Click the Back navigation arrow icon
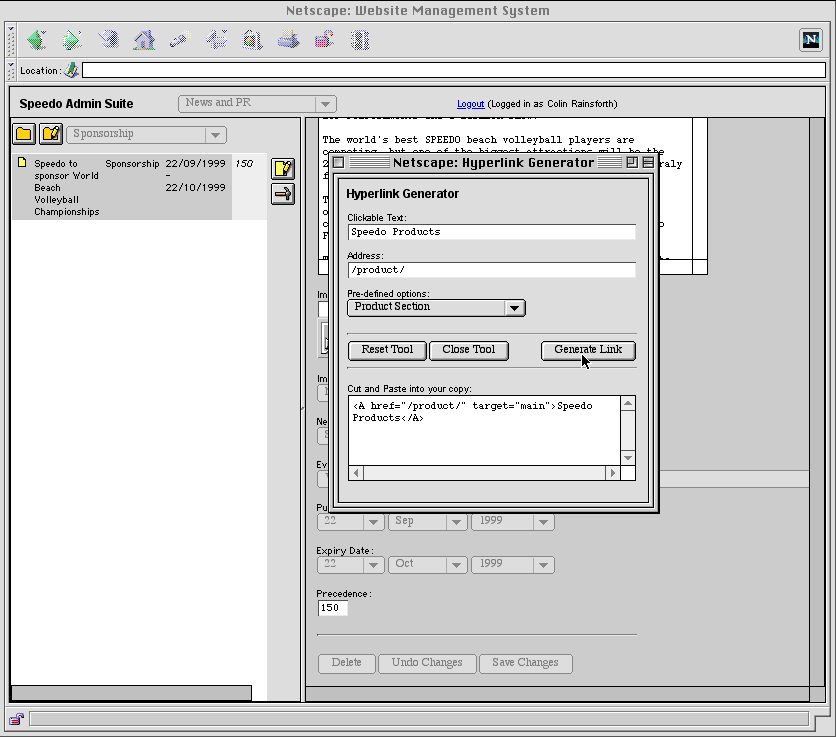 tap(36, 40)
